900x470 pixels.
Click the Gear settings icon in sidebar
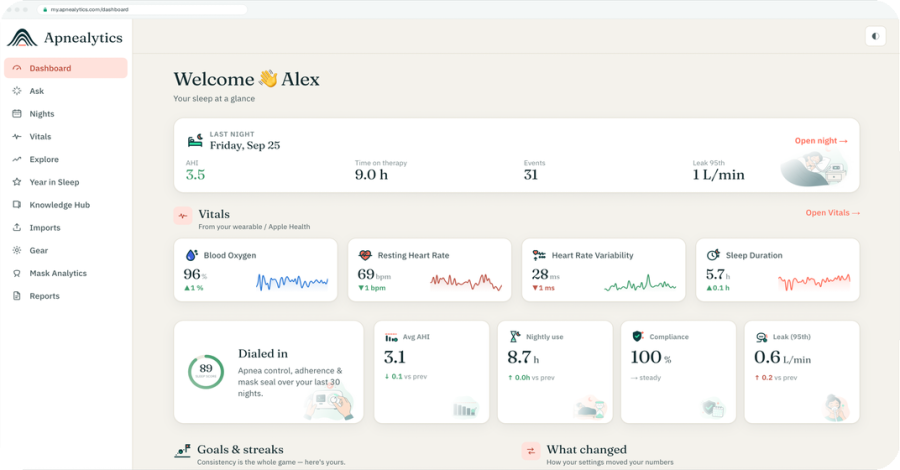click(17, 250)
